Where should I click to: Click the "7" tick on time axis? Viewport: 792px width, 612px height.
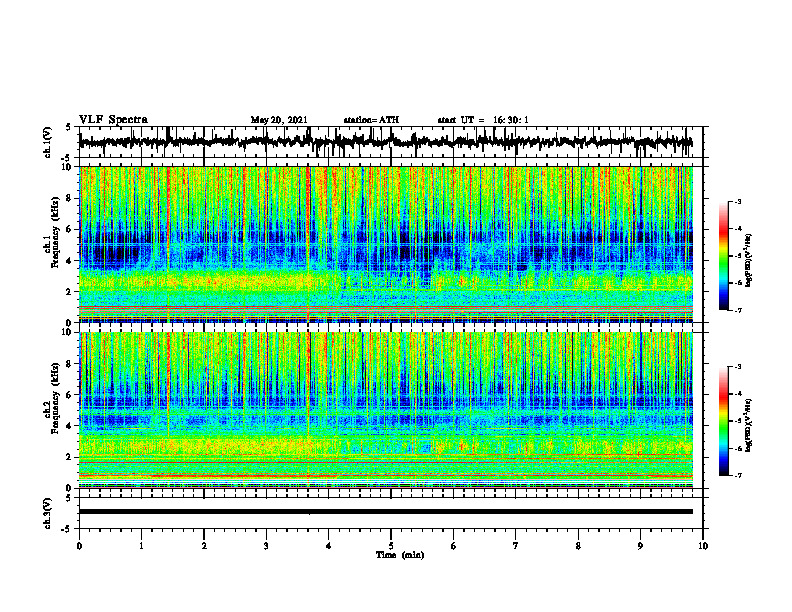click(516, 546)
